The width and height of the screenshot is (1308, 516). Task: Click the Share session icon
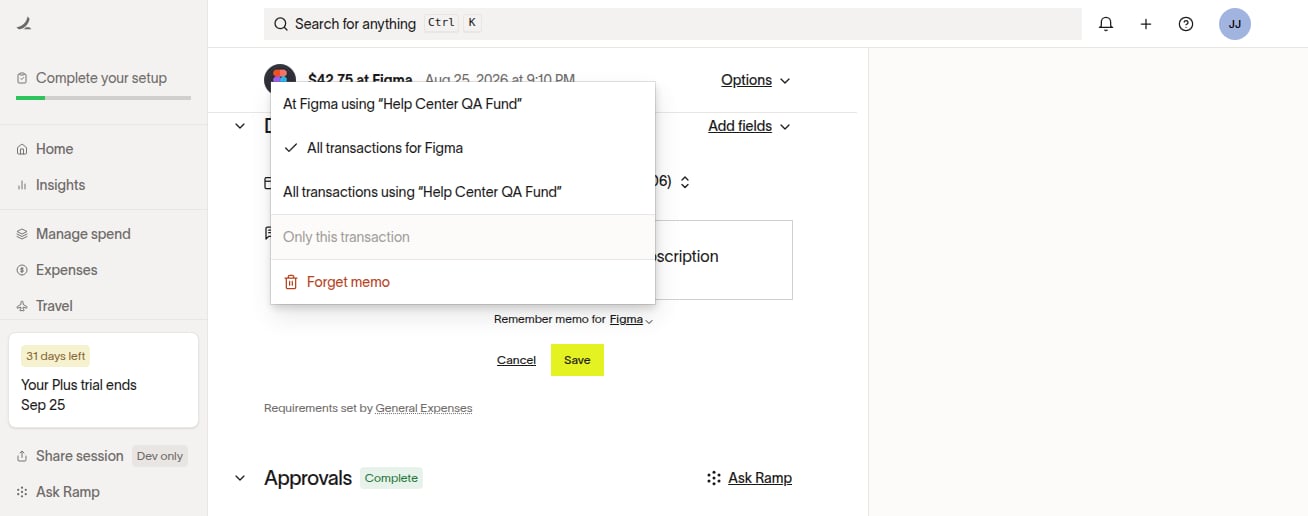[x=22, y=456]
